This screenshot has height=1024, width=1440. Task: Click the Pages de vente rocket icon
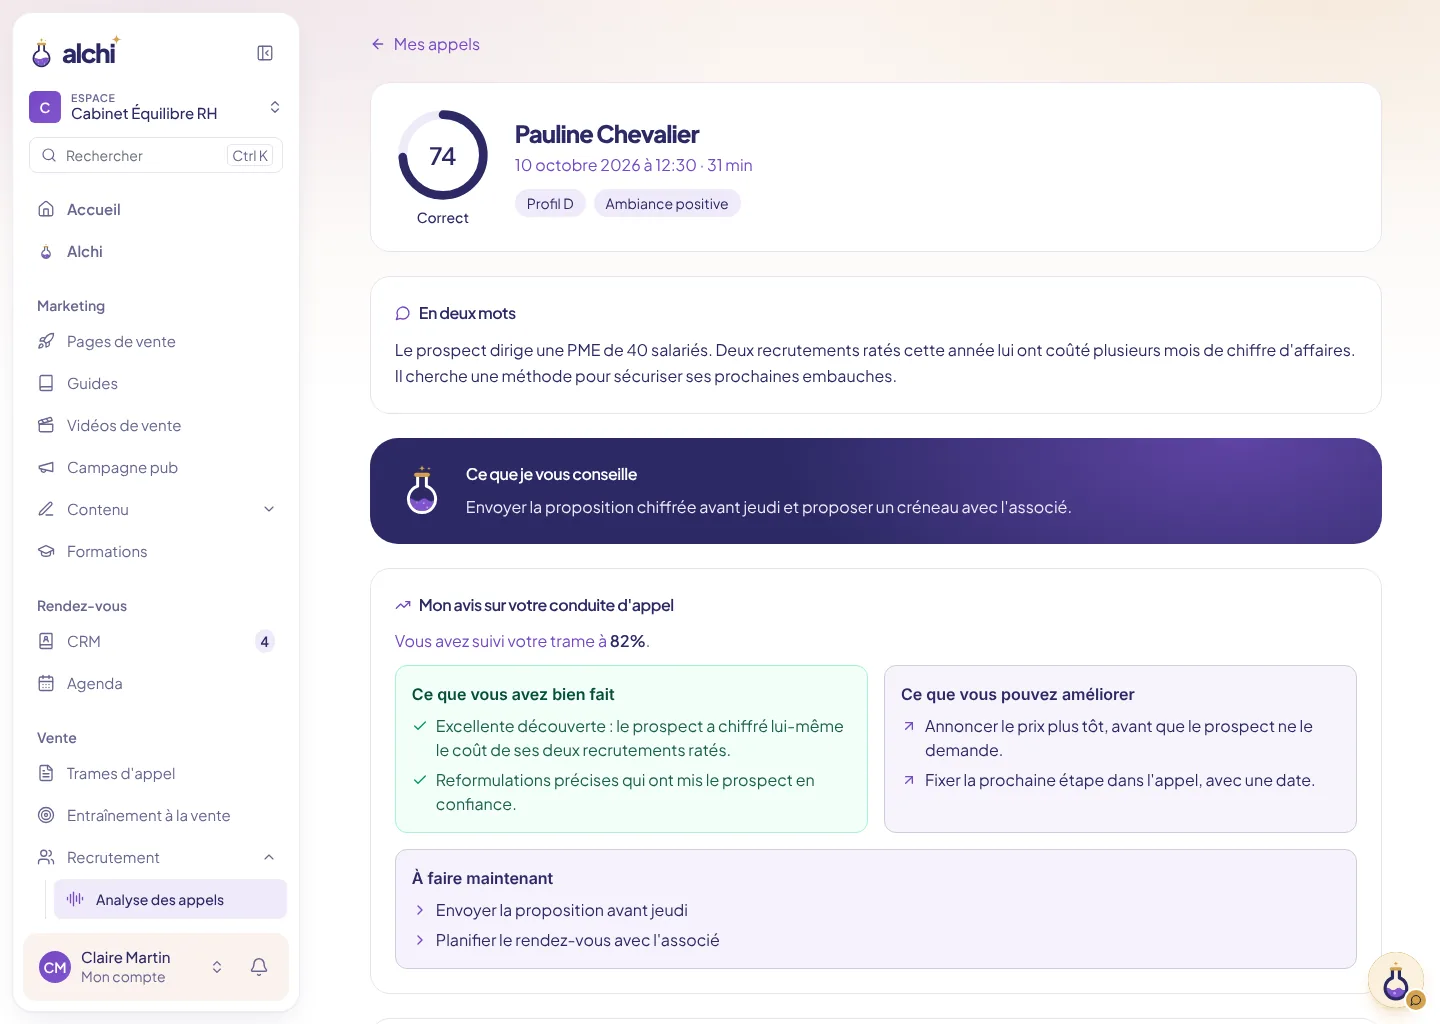pyautogui.click(x=46, y=341)
